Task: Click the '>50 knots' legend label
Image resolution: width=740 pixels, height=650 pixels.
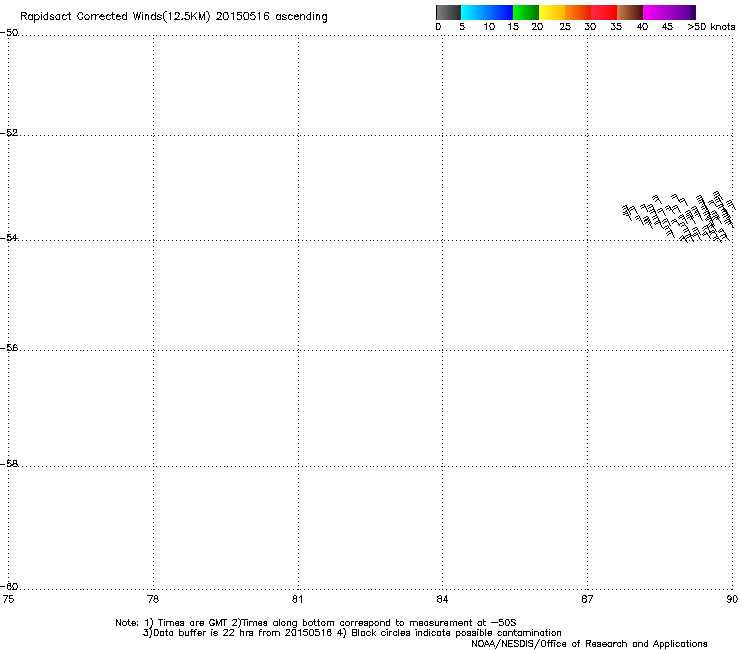Action: click(x=711, y=27)
